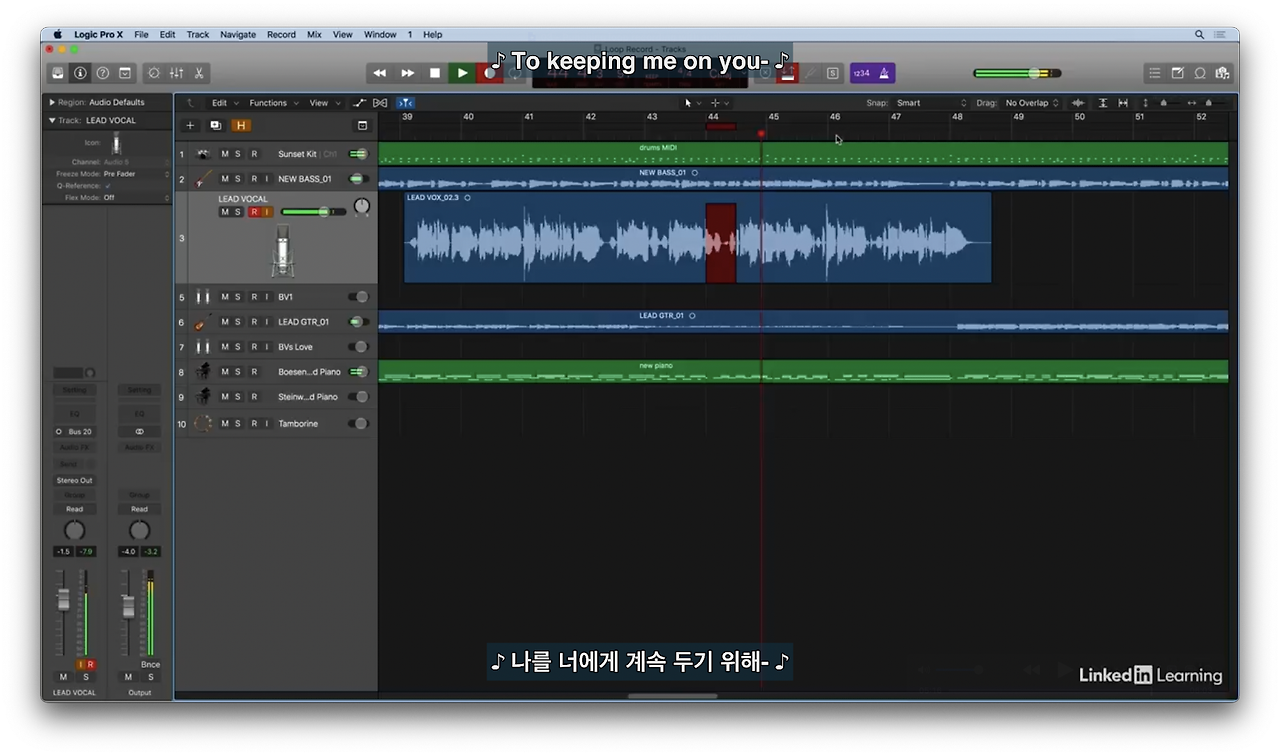The image size is (1280, 756).
Task: Open the Library panel icon
Action: [x=58, y=73]
